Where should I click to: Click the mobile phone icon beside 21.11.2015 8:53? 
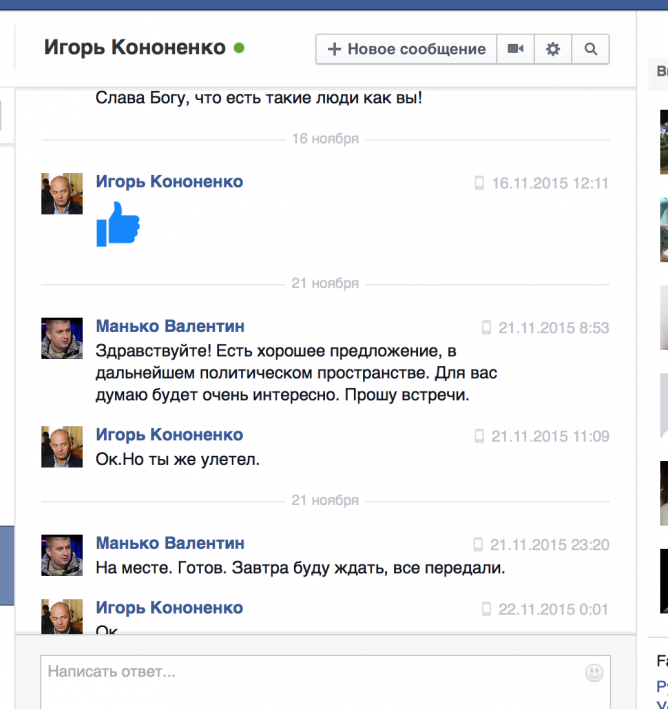tap(486, 328)
